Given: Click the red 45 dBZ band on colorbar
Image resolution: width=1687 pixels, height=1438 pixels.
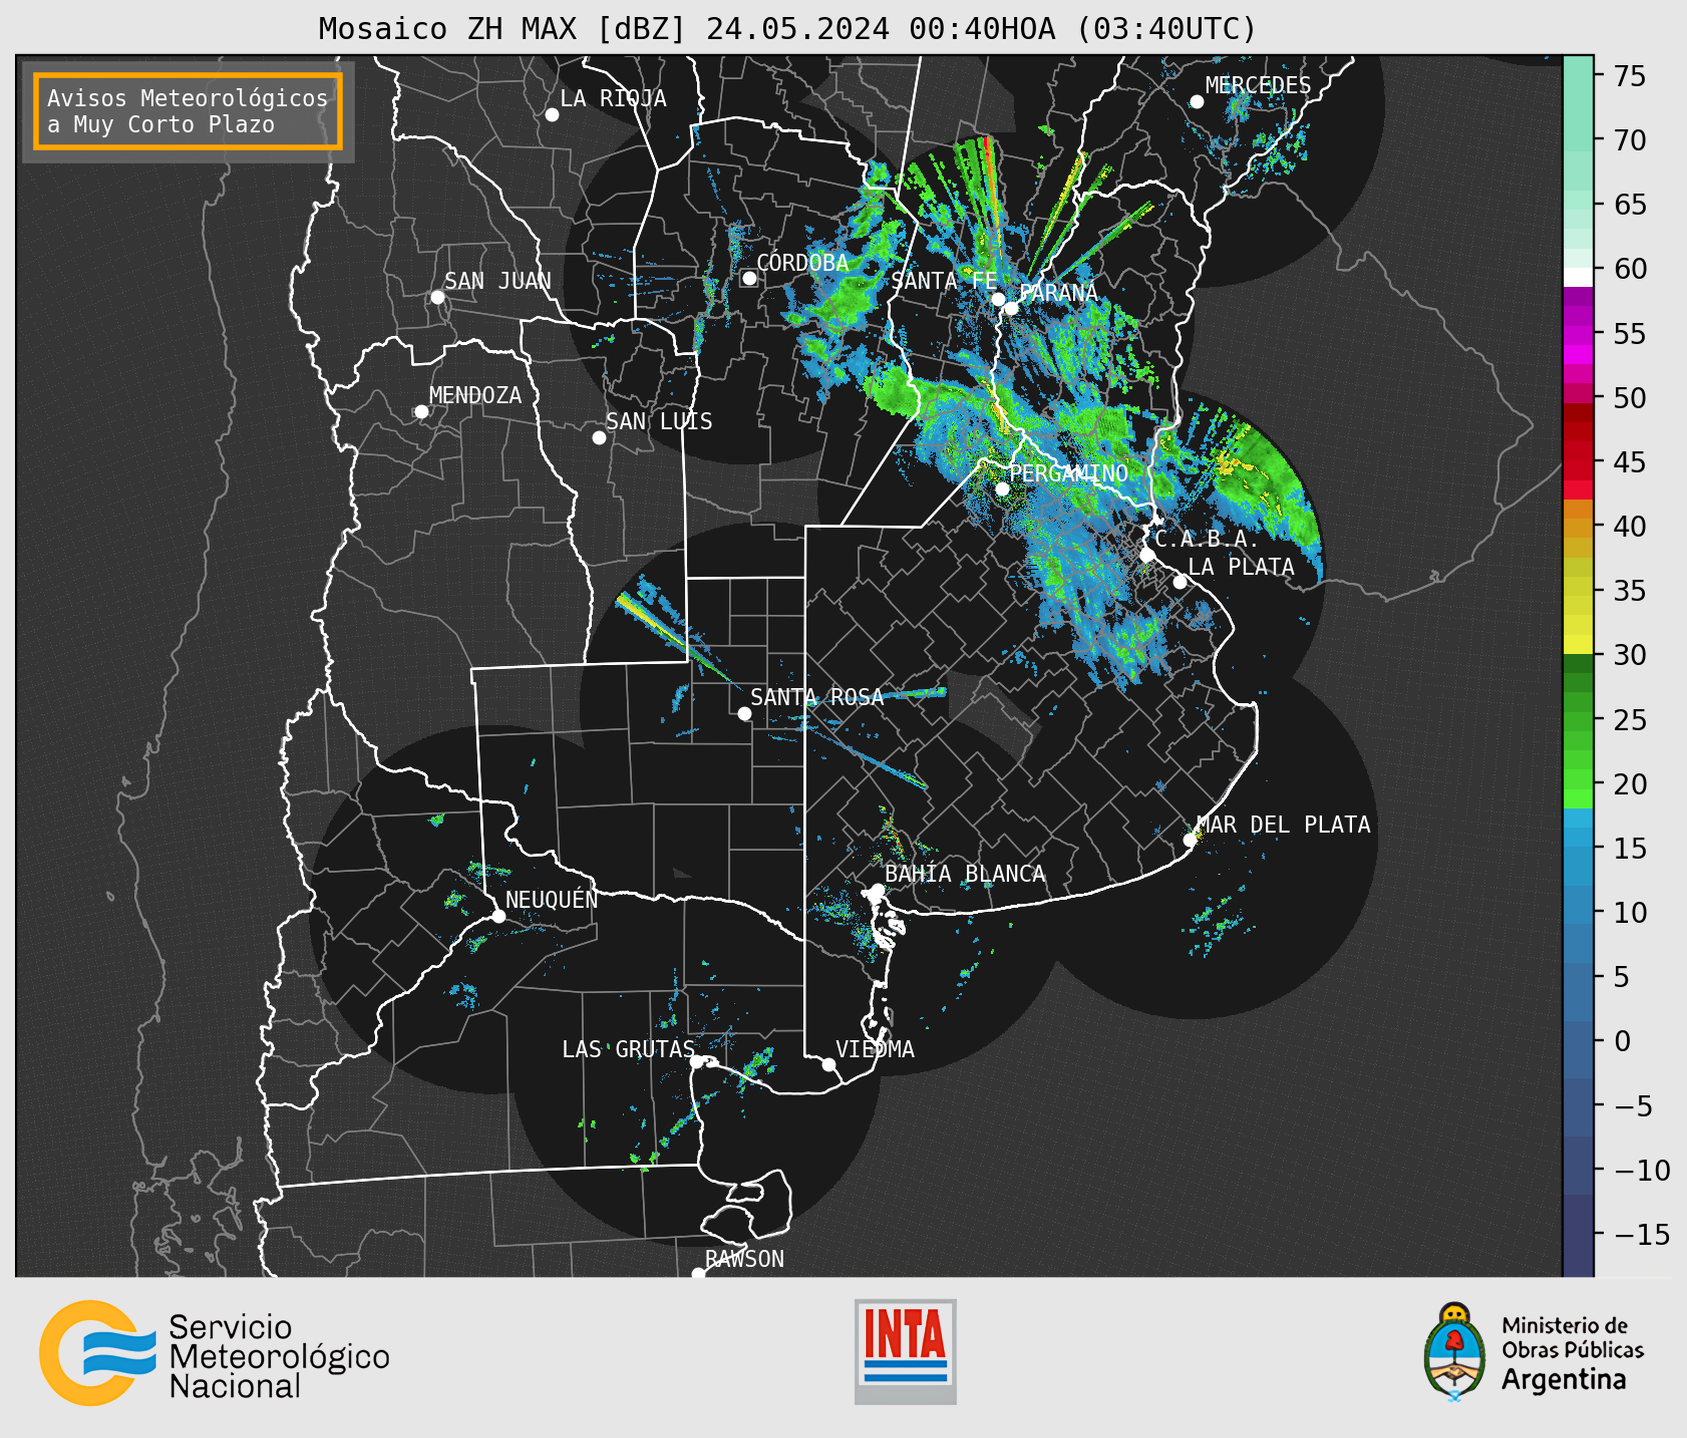Looking at the screenshot, I should pos(1578,462).
